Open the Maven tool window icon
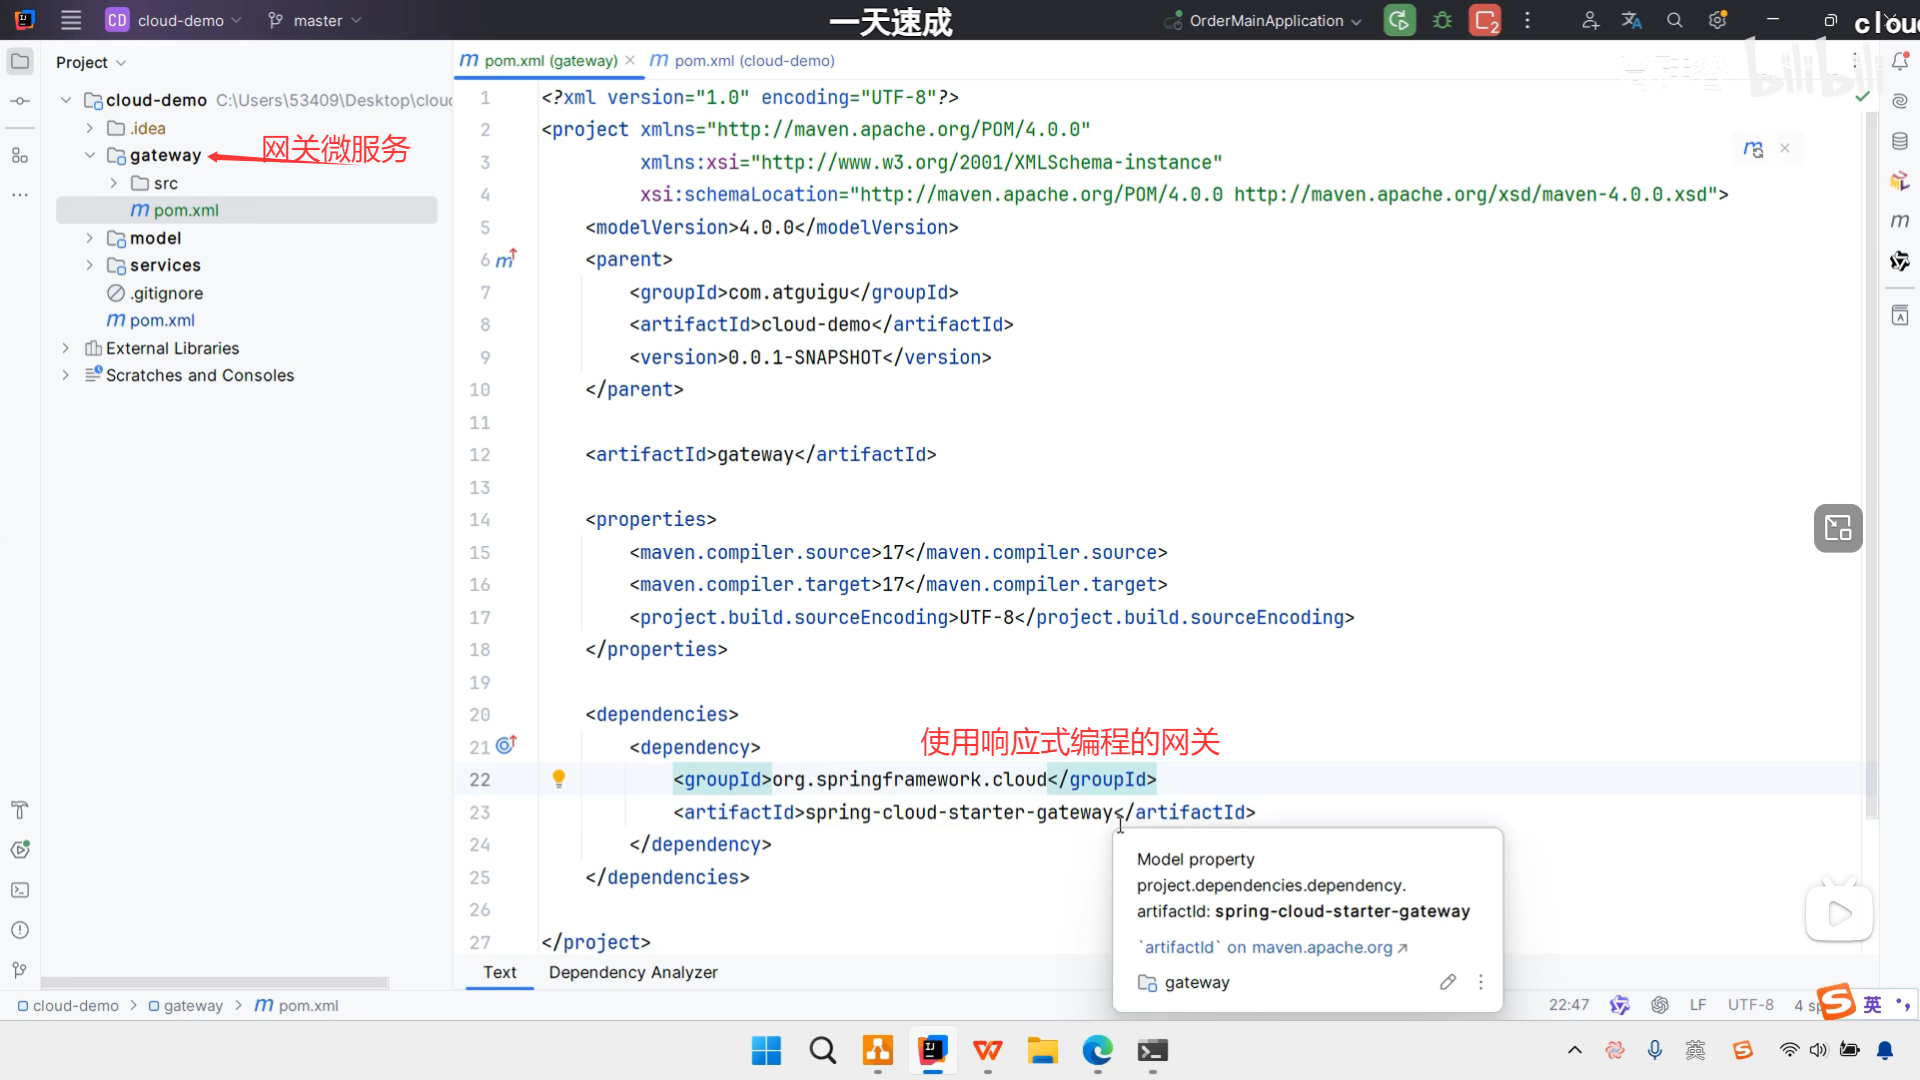Image resolution: width=1920 pixels, height=1080 pixels. point(1900,221)
